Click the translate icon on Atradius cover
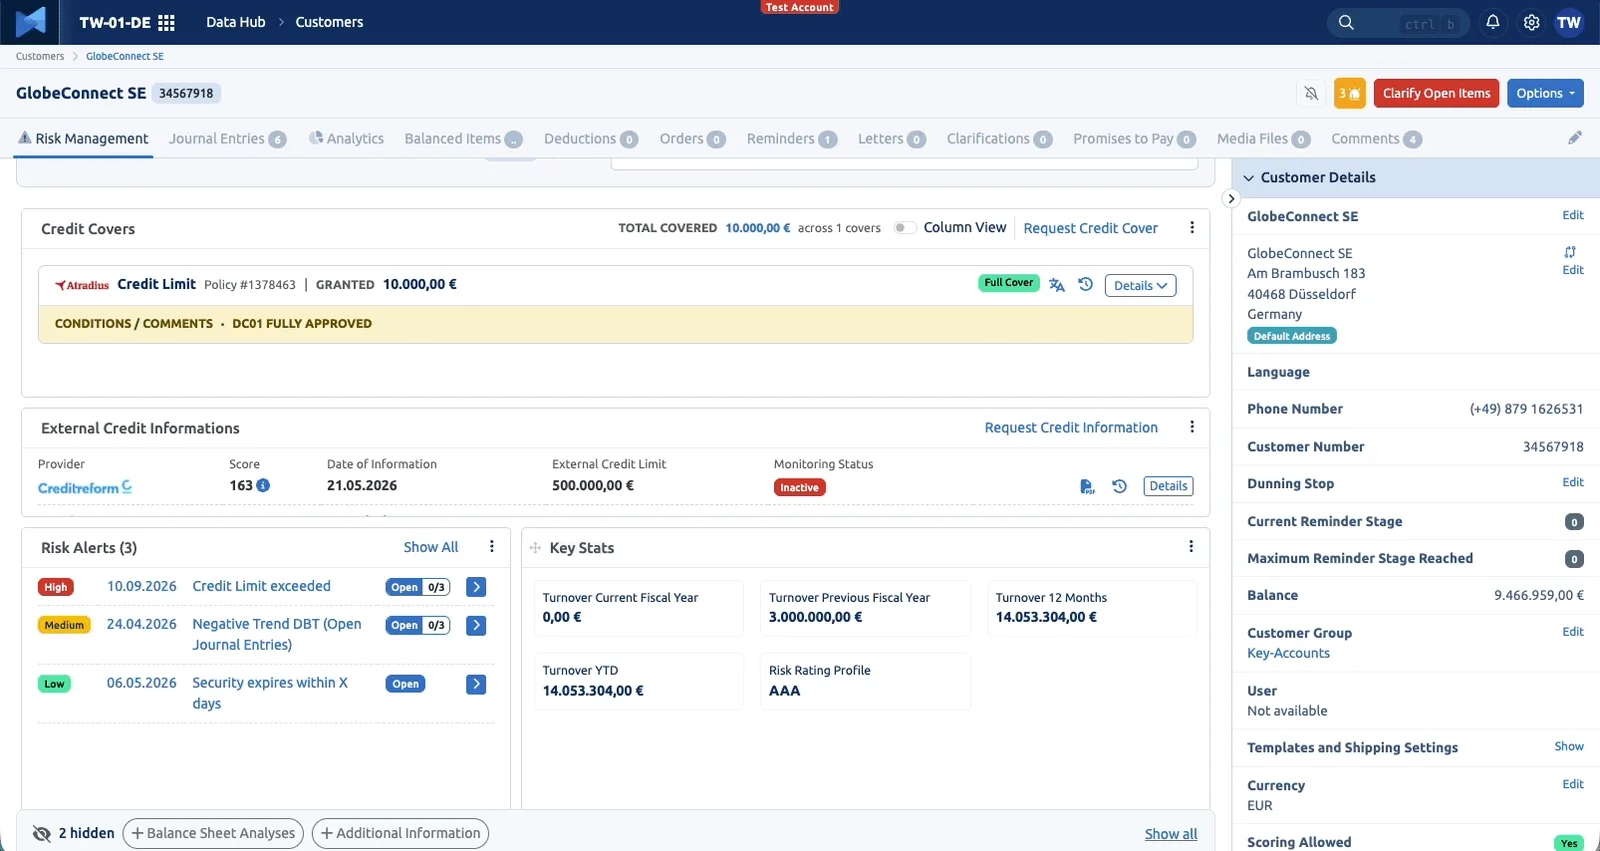The height and width of the screenshot is (851, 1600). pyautogui.click(x=1057, y=285)
